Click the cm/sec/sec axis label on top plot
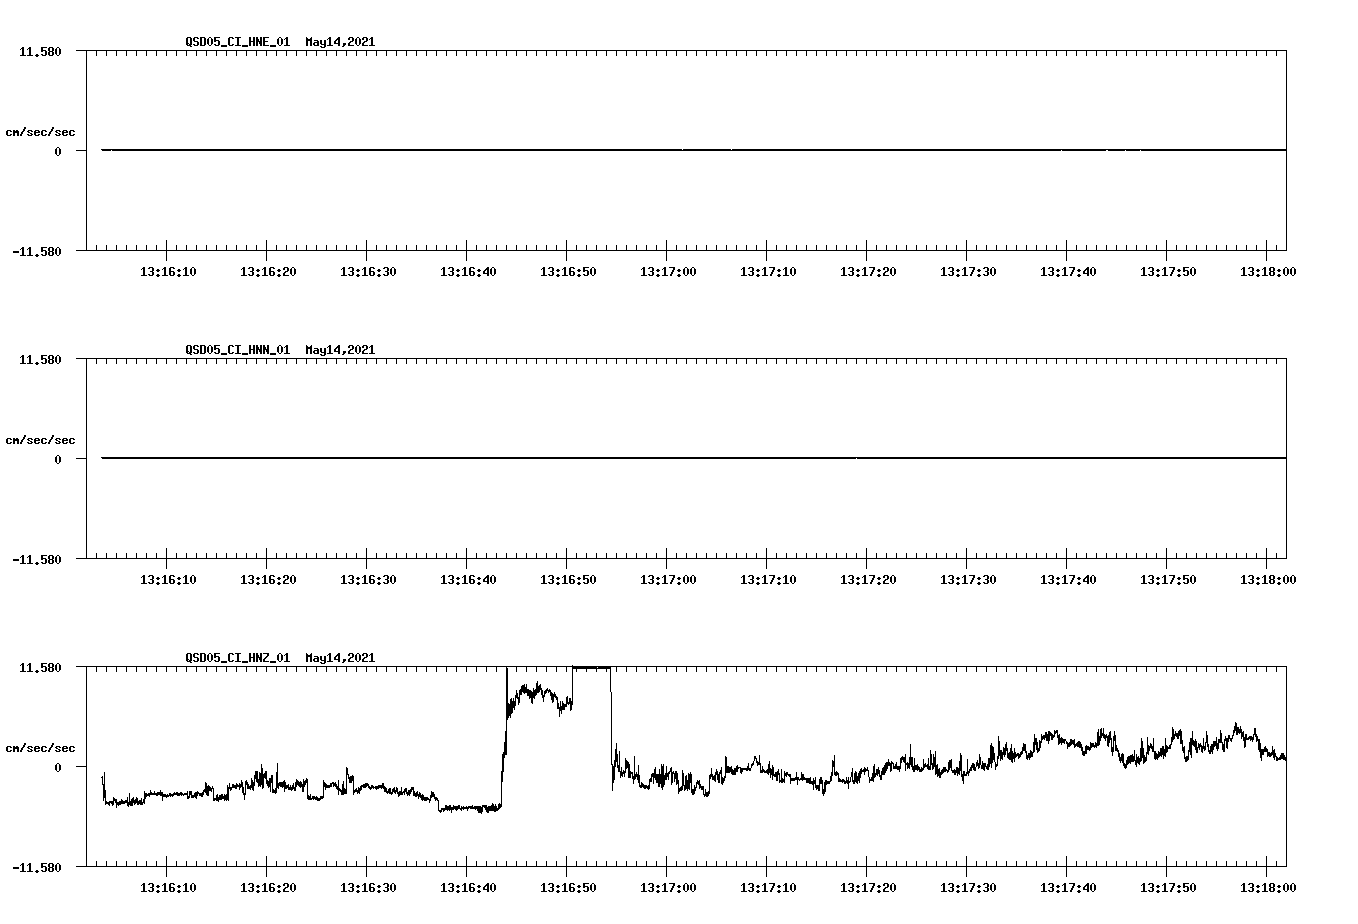1358x924 pixels. (41, 131)
